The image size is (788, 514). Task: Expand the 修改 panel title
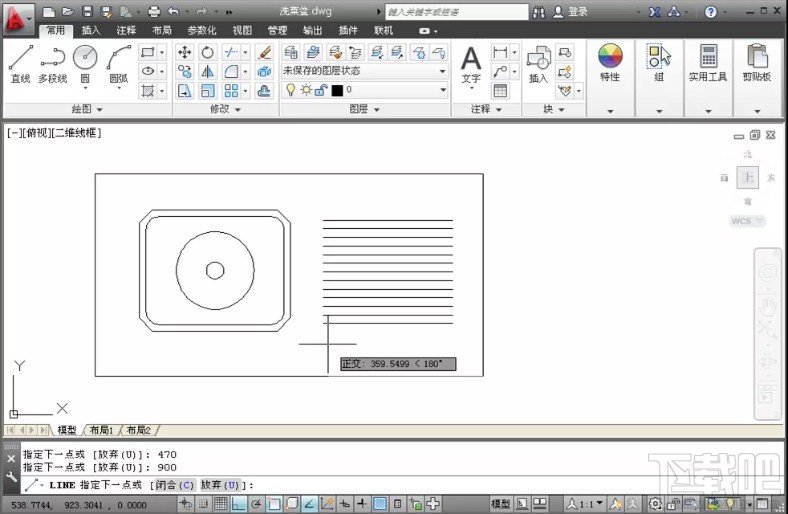coord(225,109)
